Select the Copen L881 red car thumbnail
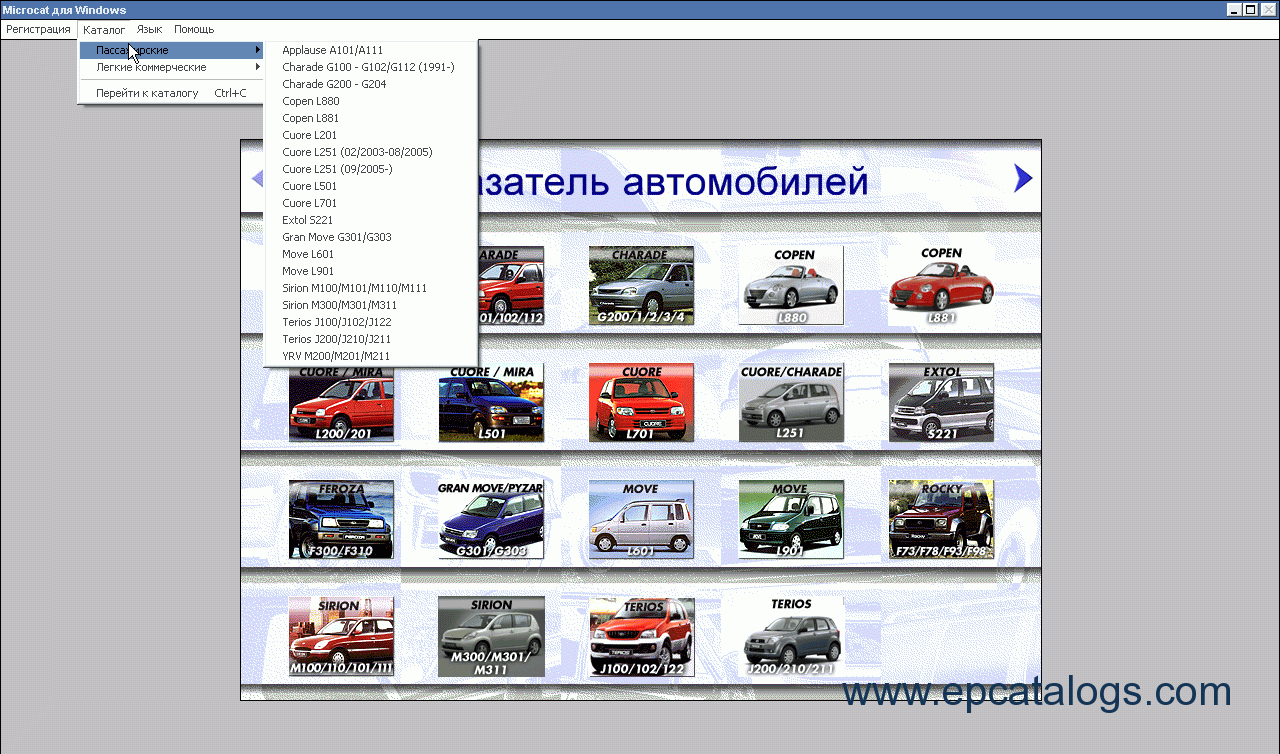1280x754 pixels. (x=941, y=286)
